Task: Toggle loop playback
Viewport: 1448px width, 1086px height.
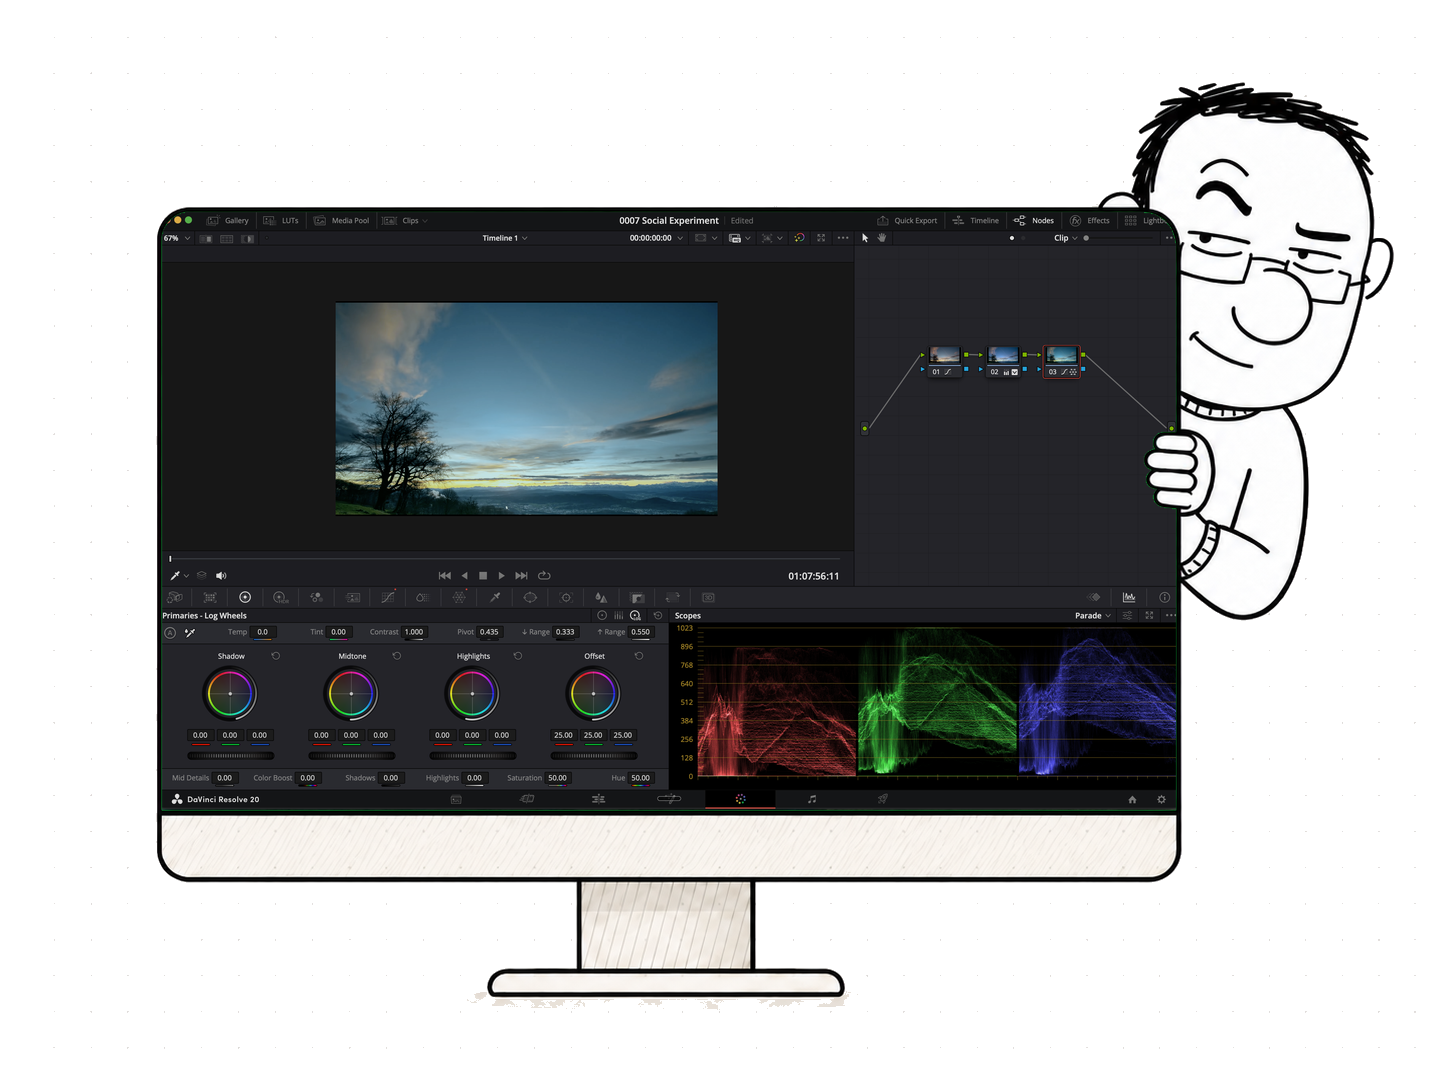Action: pyautogui.click(x=544, y=575)
